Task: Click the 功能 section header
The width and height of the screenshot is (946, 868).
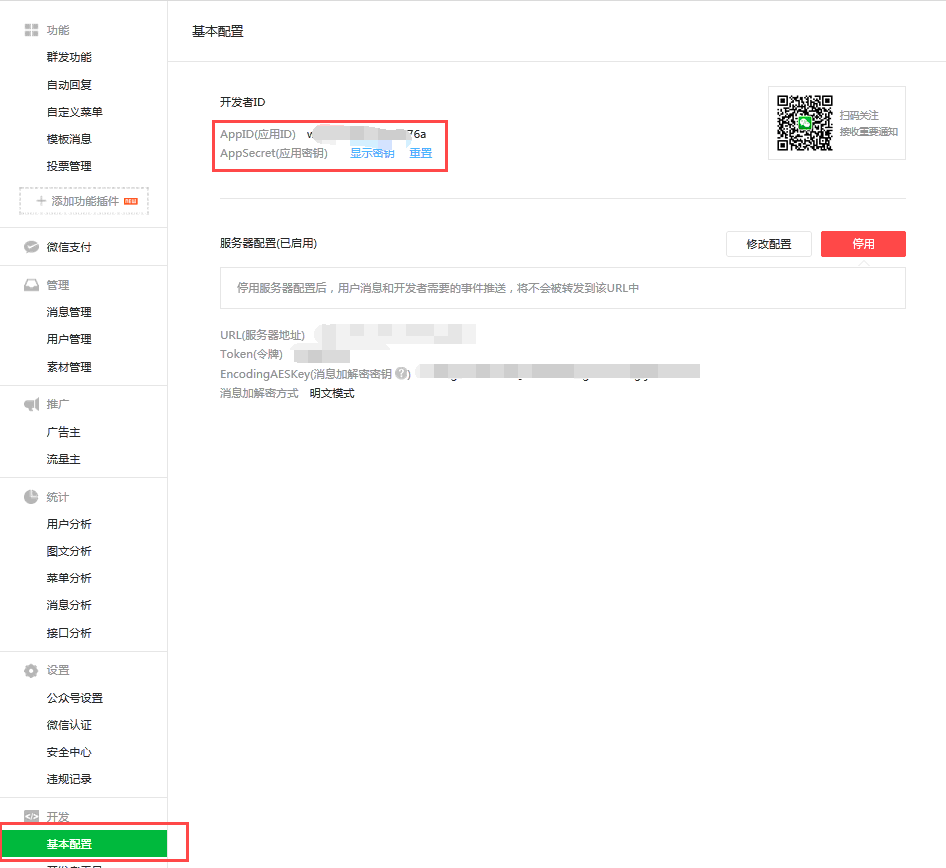Action: click(58, 30)
